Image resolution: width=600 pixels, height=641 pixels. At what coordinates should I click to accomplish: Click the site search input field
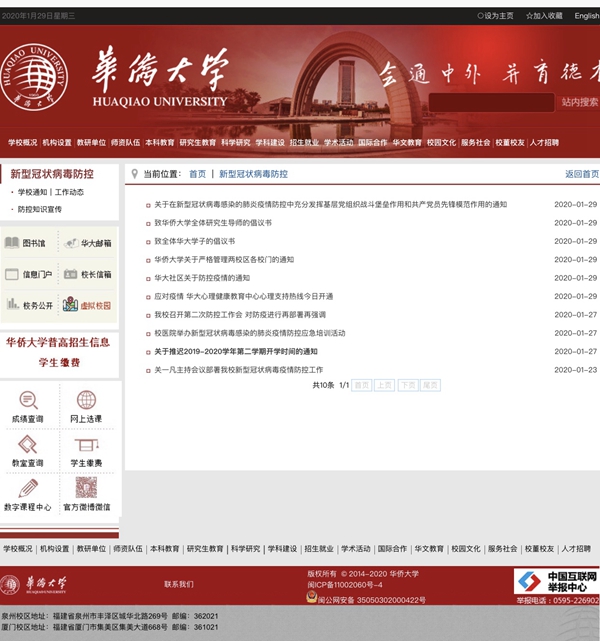click(x=491, y=102)
